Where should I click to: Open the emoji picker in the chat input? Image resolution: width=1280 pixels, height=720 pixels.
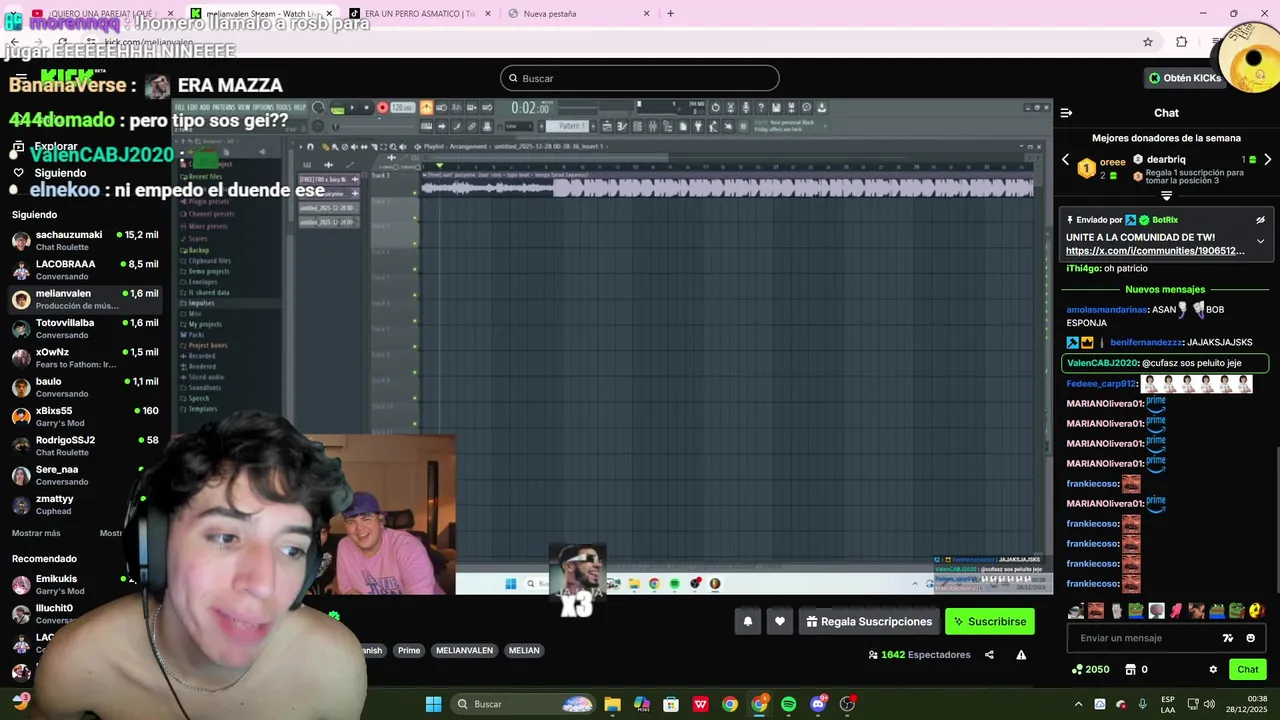click(1250, 638)
